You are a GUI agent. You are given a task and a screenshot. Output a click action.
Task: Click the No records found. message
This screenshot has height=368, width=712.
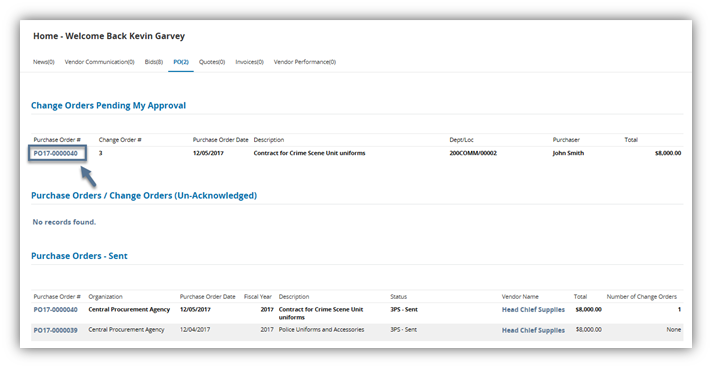click(64, 222)
